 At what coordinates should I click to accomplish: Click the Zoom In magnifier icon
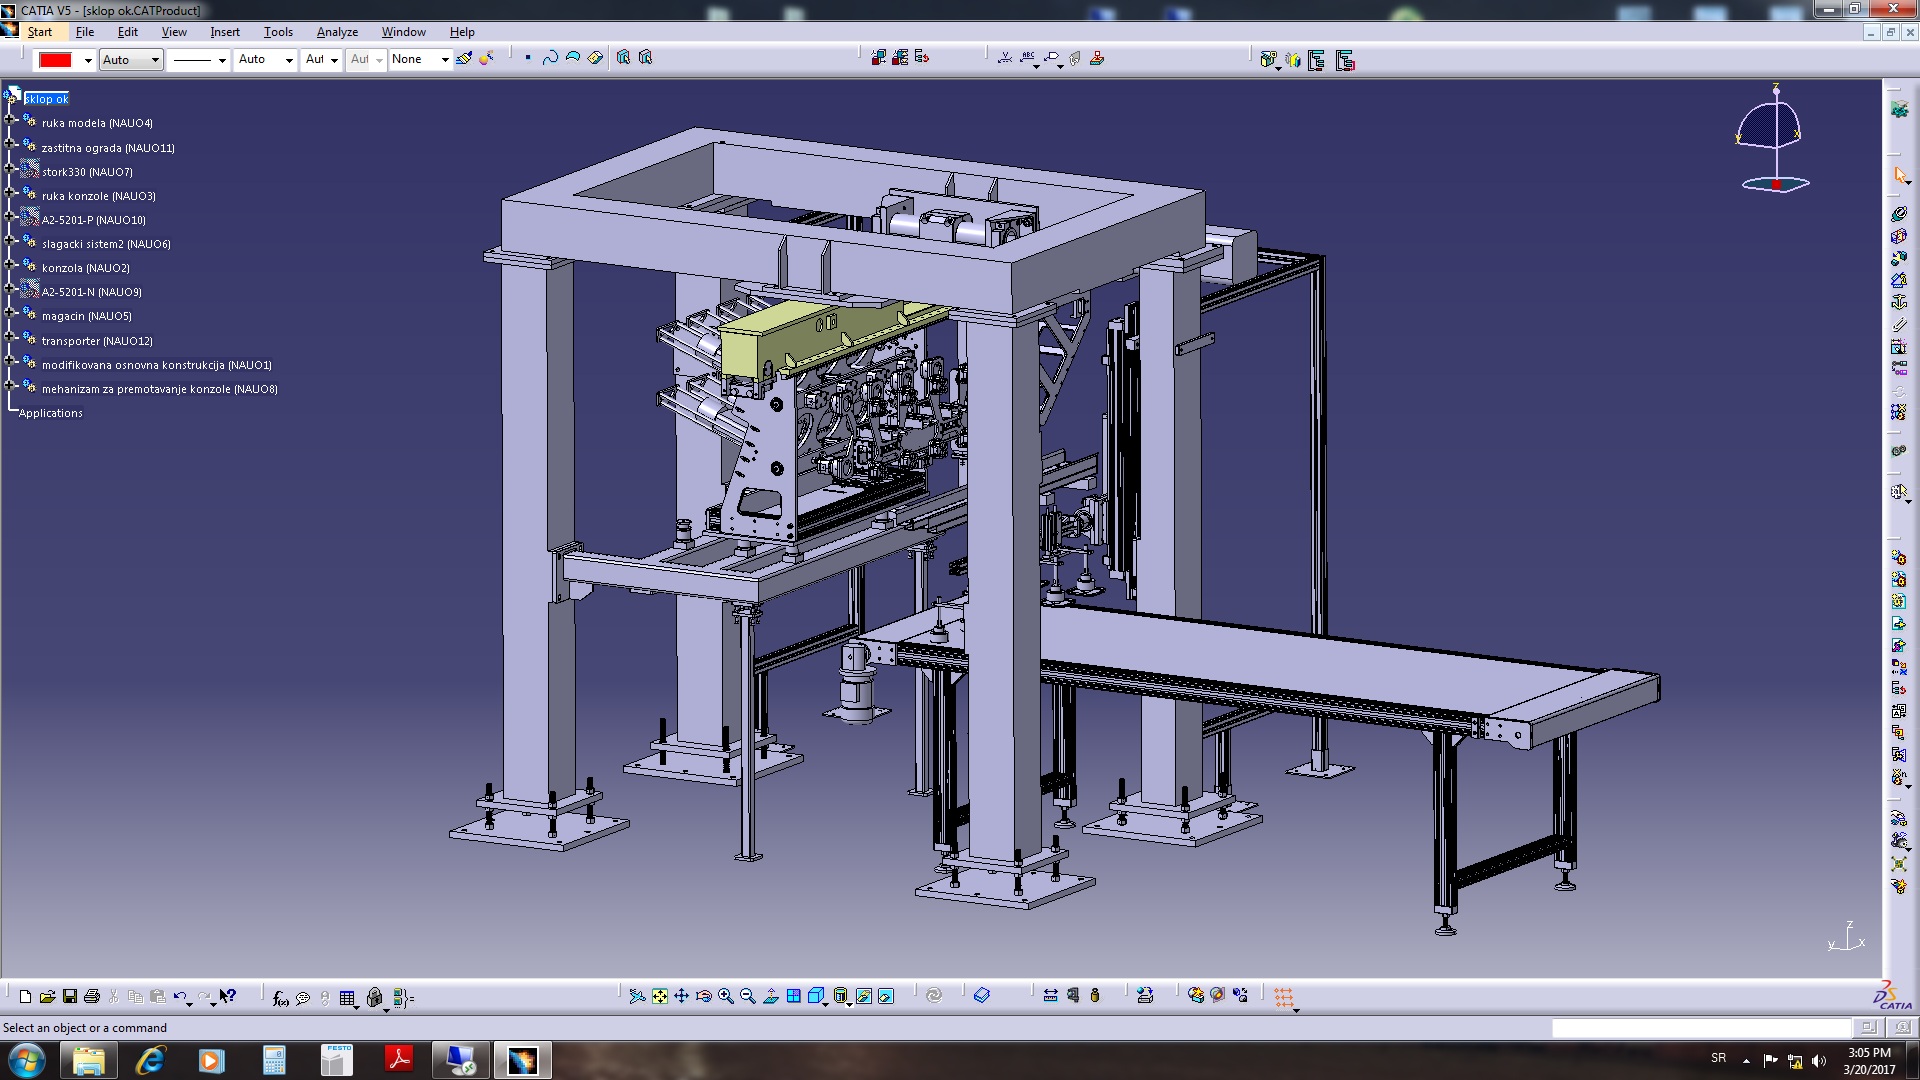(x=726, y=996)
